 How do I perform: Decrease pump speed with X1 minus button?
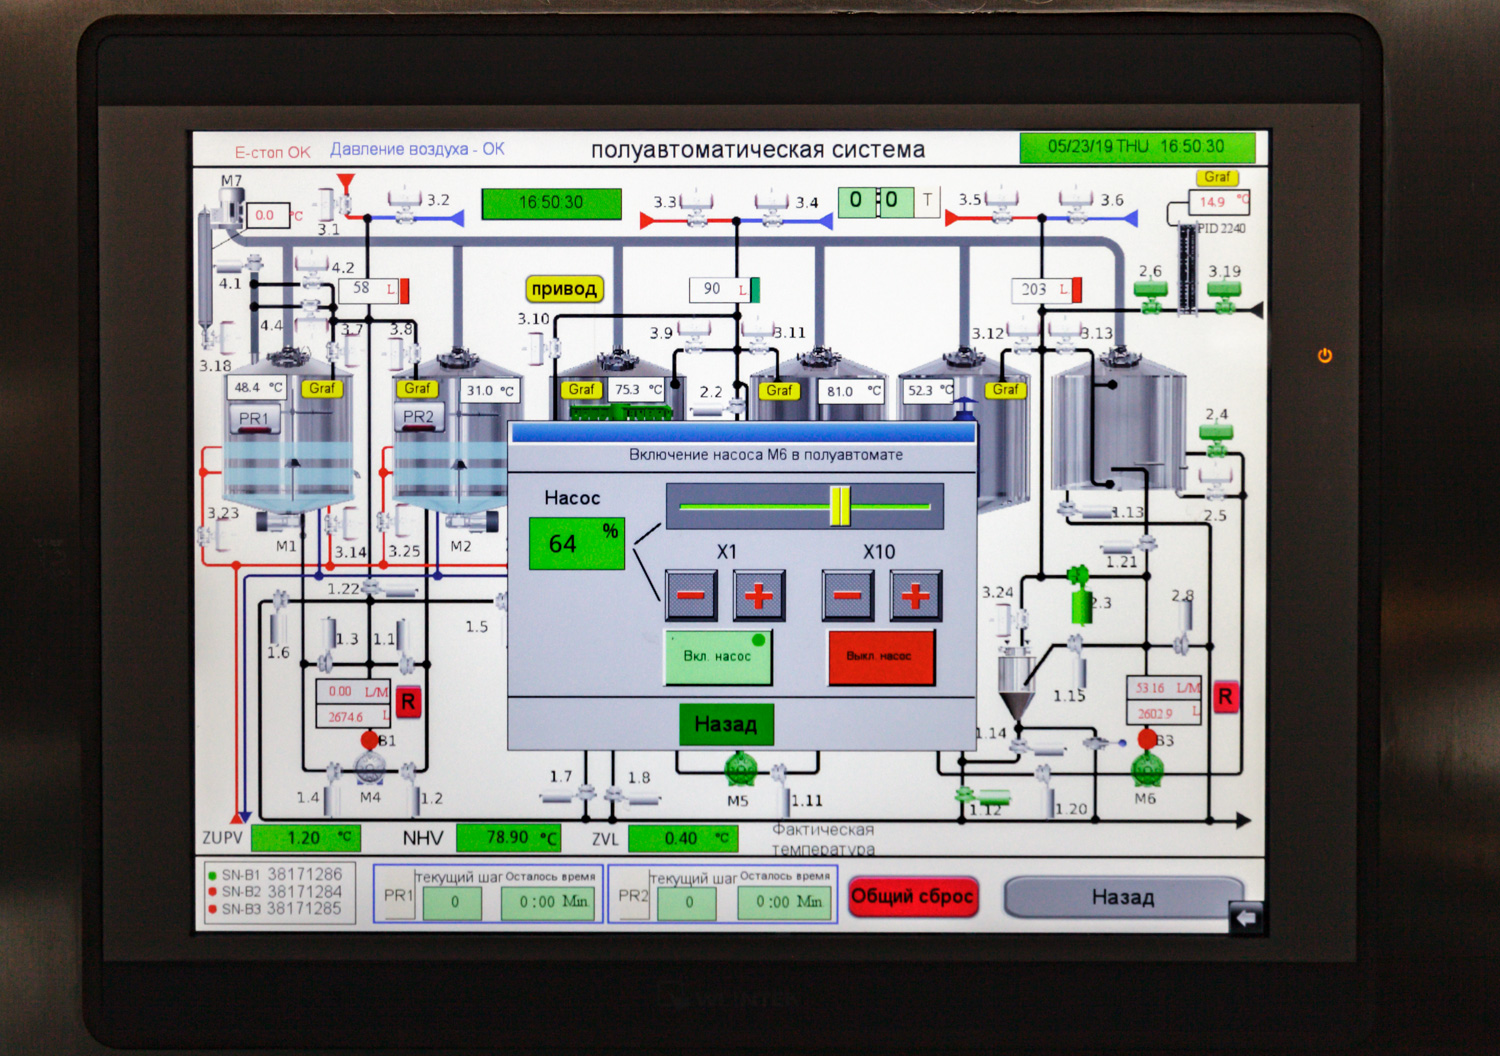click(691, 595)
